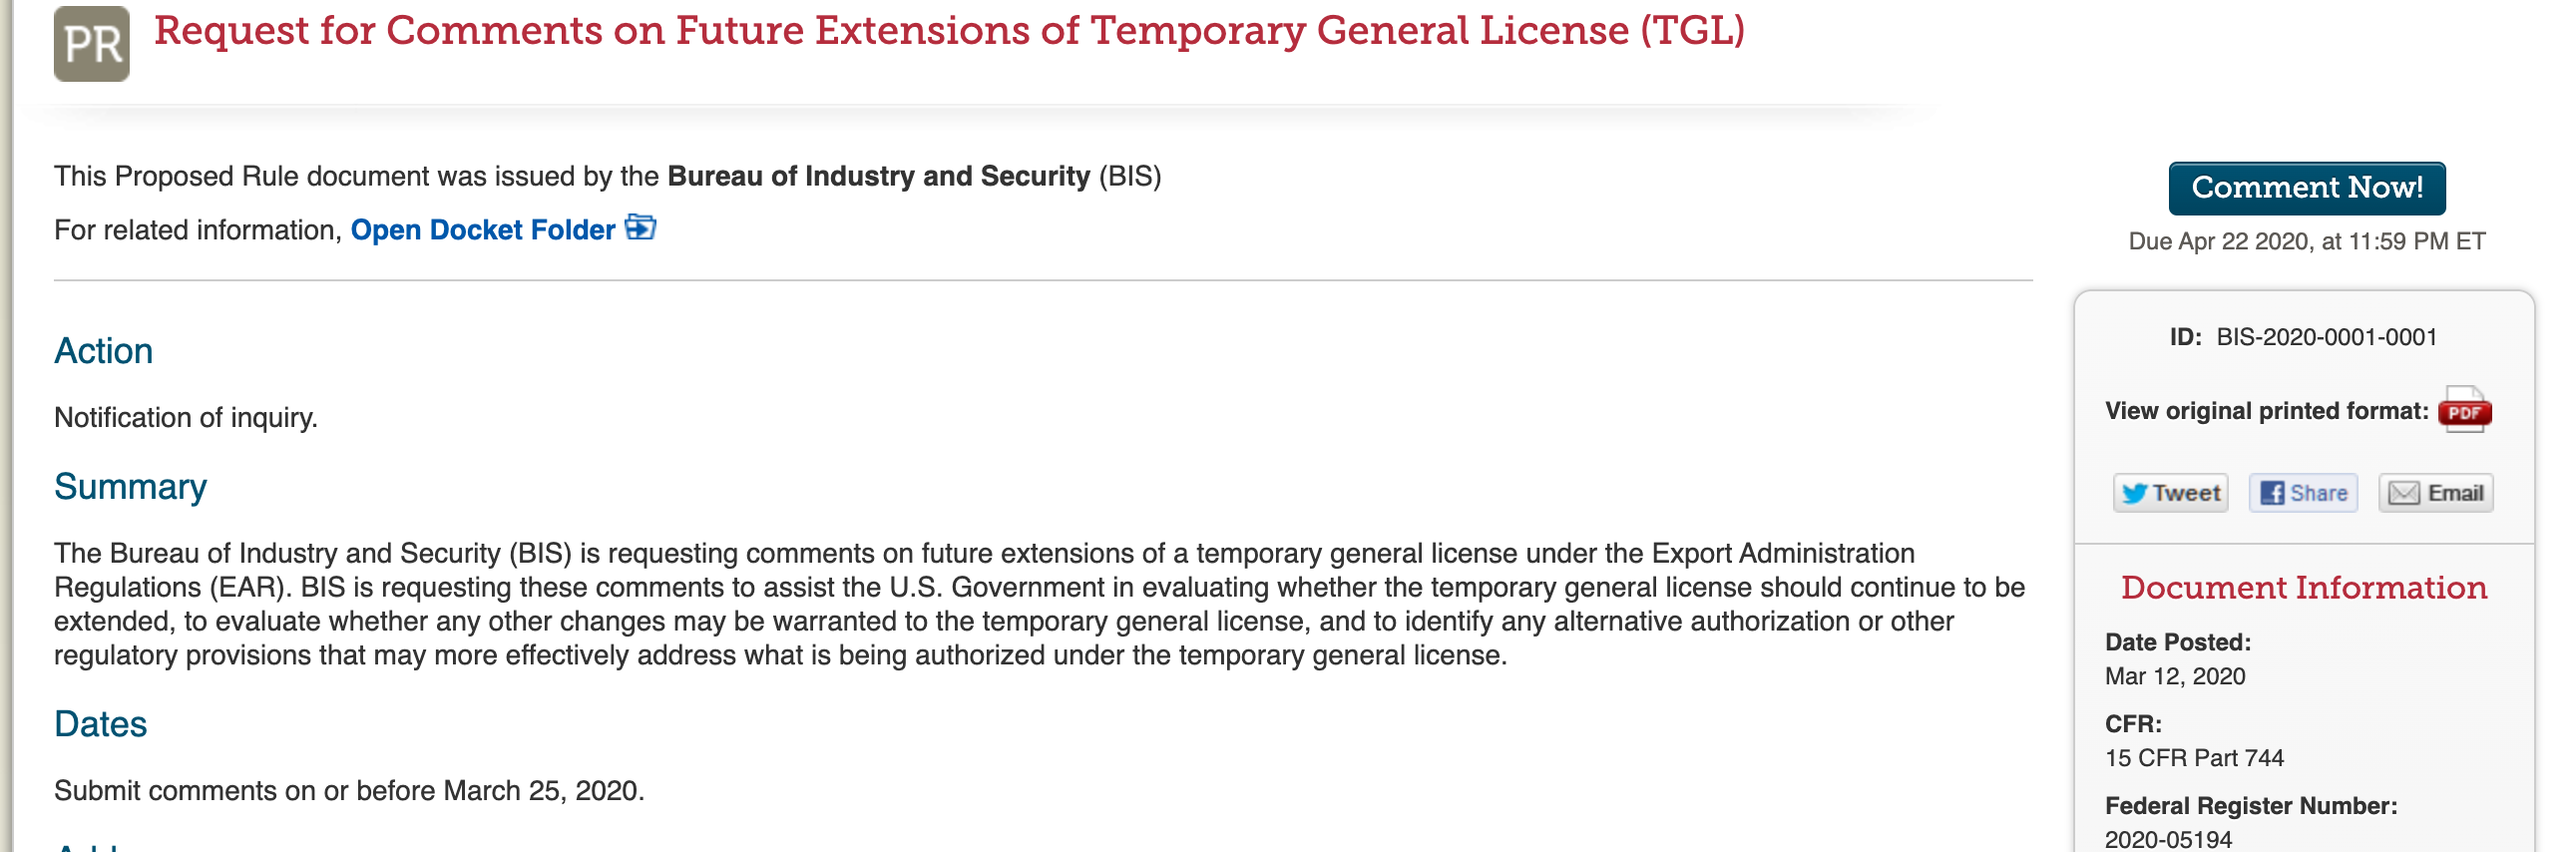Click the Request for Comments document title
The width and height of the screenshot is (2576, 852).
[x=949, y=31]
